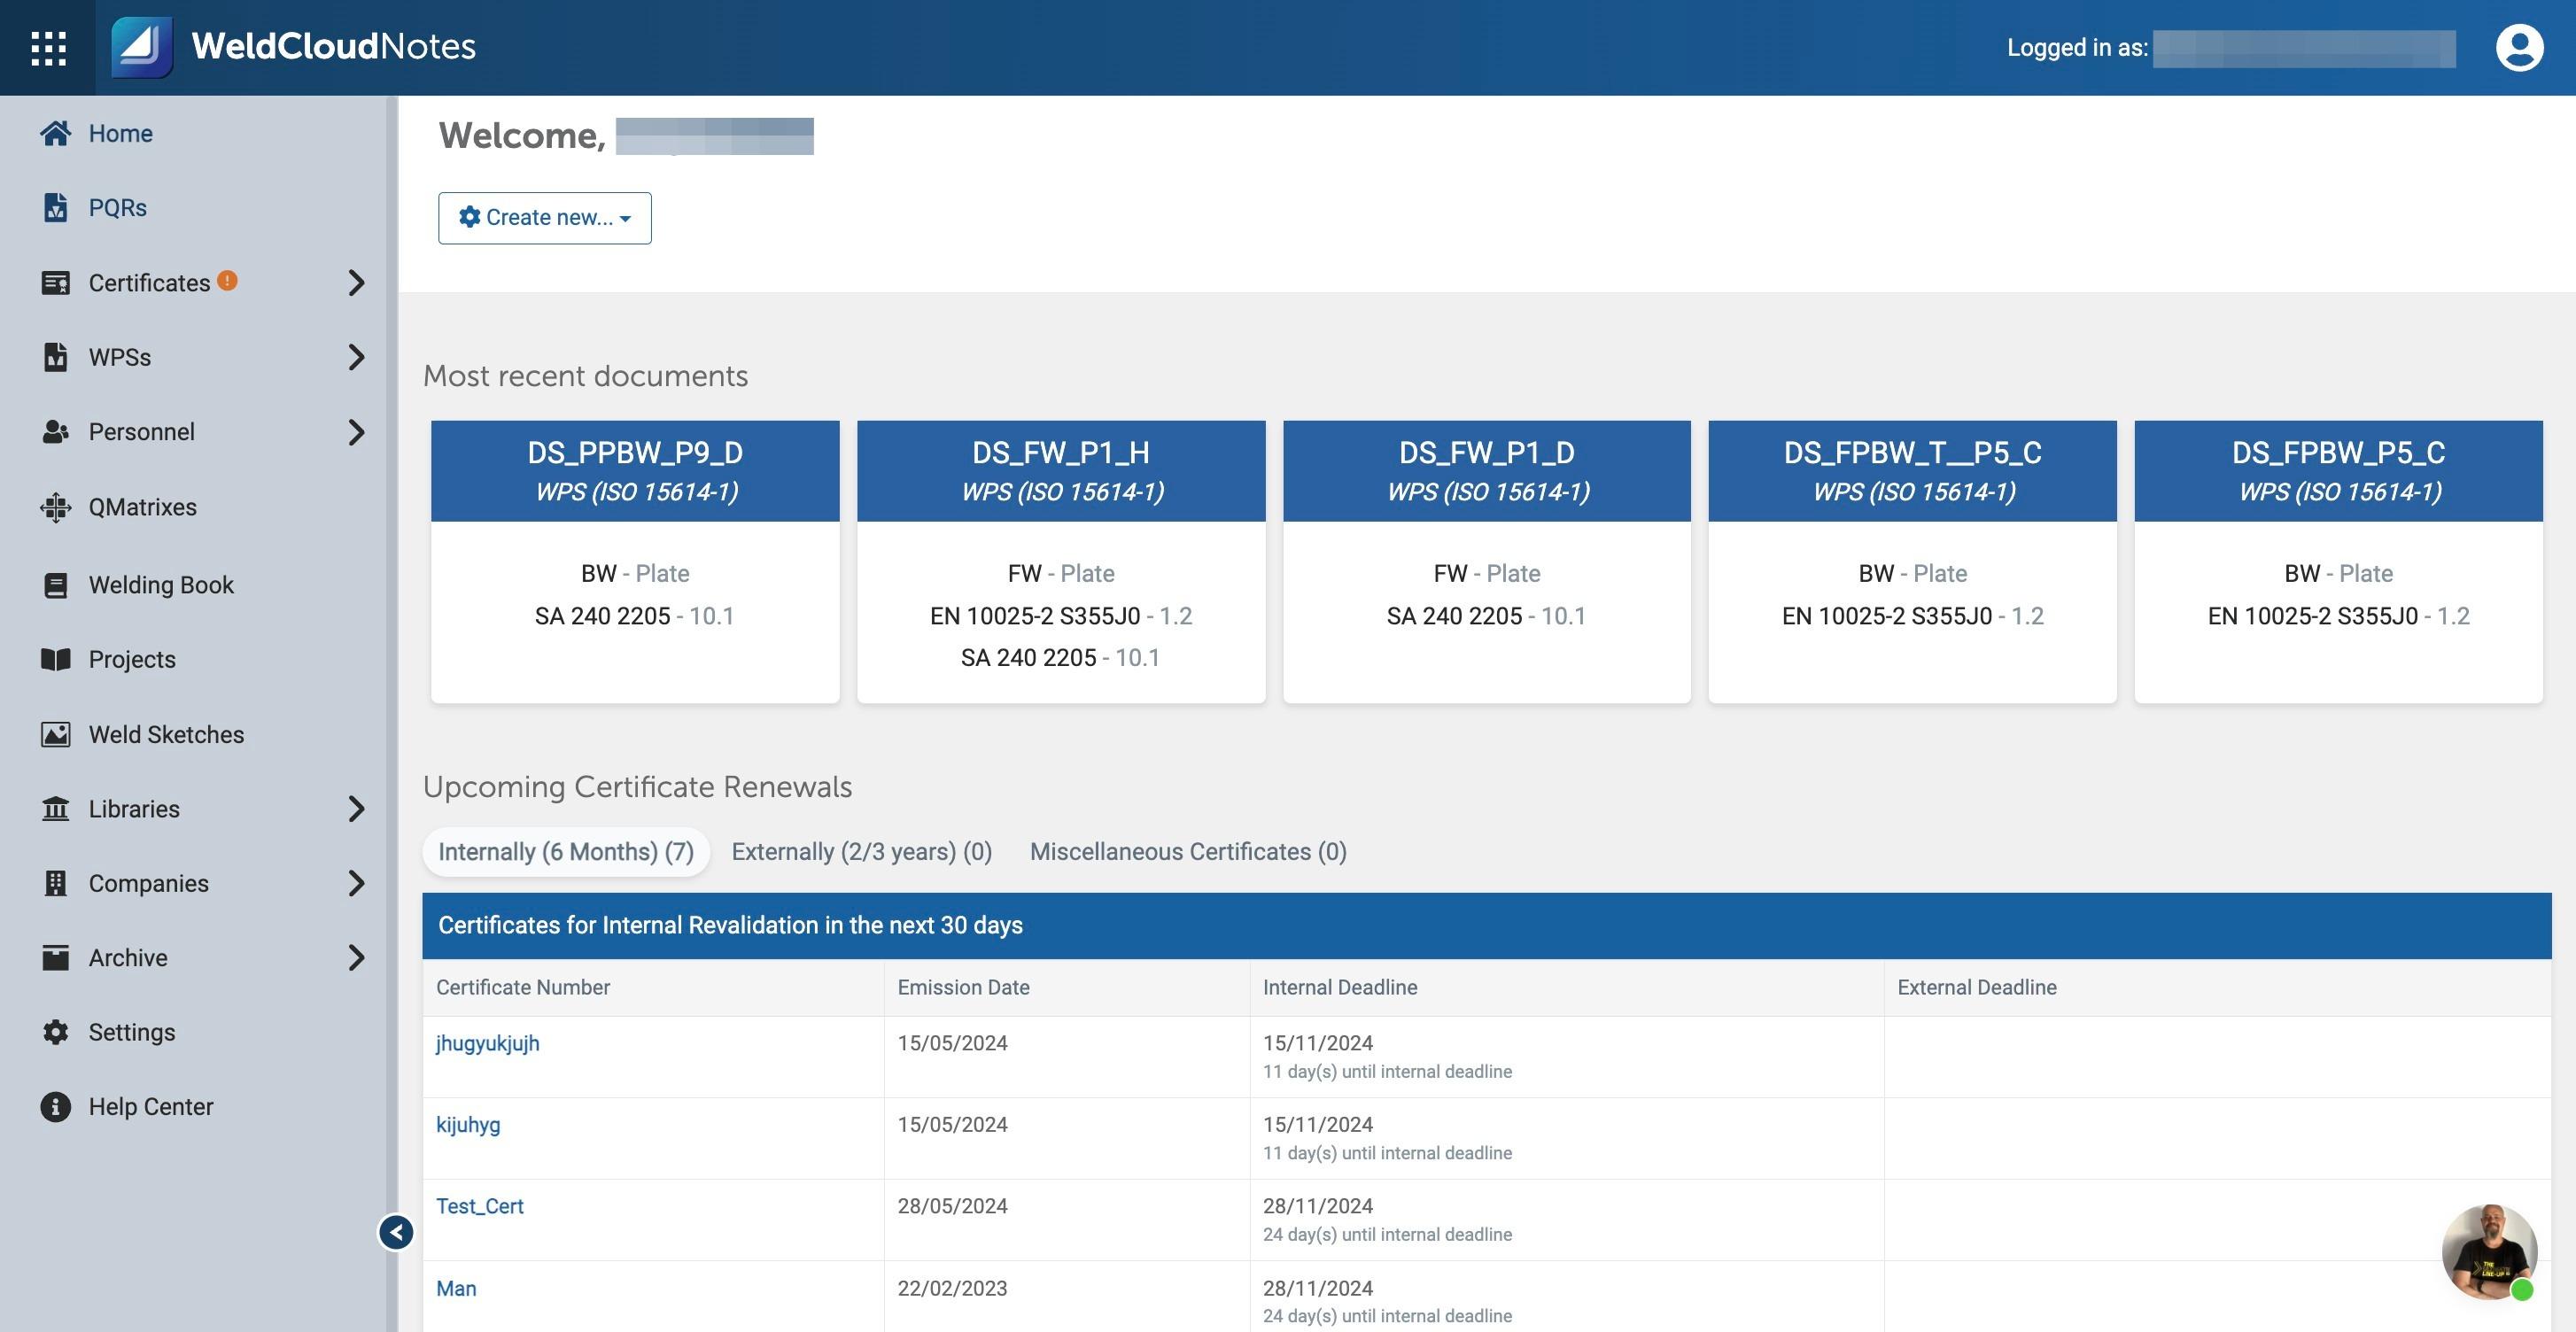2576x1332 pixels.
Task: Click the Projects open-book icon
Action: [x=56, y=659]
